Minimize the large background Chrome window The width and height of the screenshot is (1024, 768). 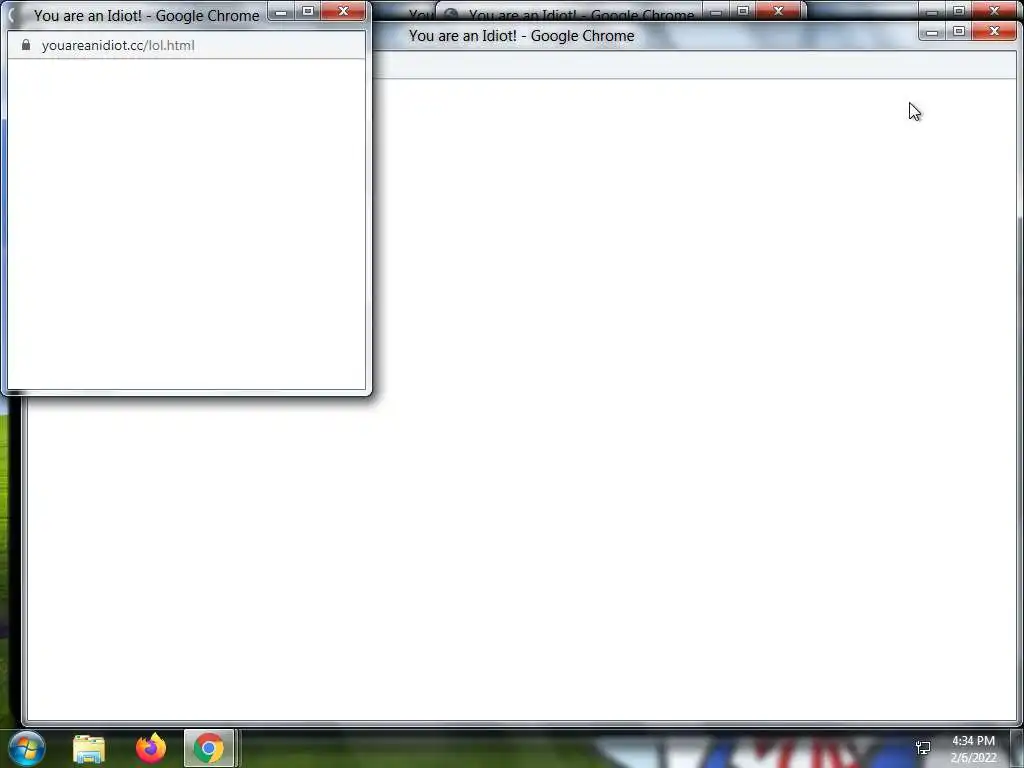click(932, 31)
